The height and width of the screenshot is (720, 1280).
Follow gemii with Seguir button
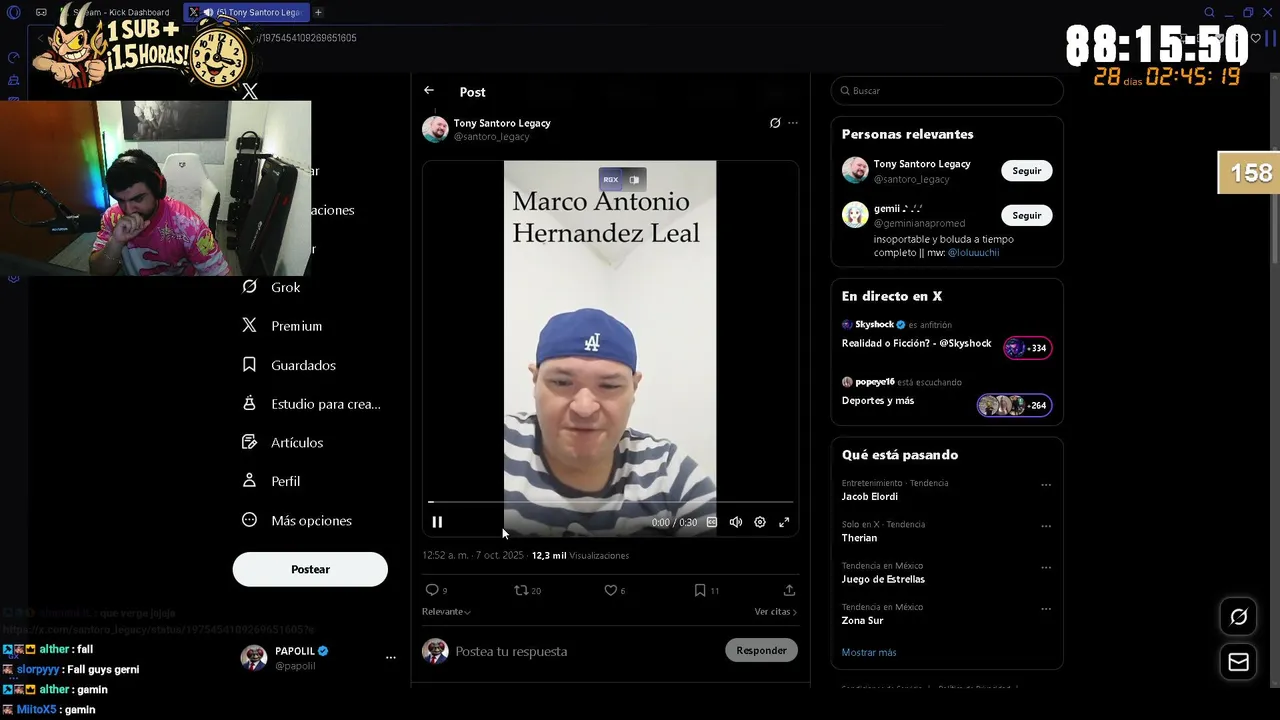pyautogui.click(x=1027, y=215)
